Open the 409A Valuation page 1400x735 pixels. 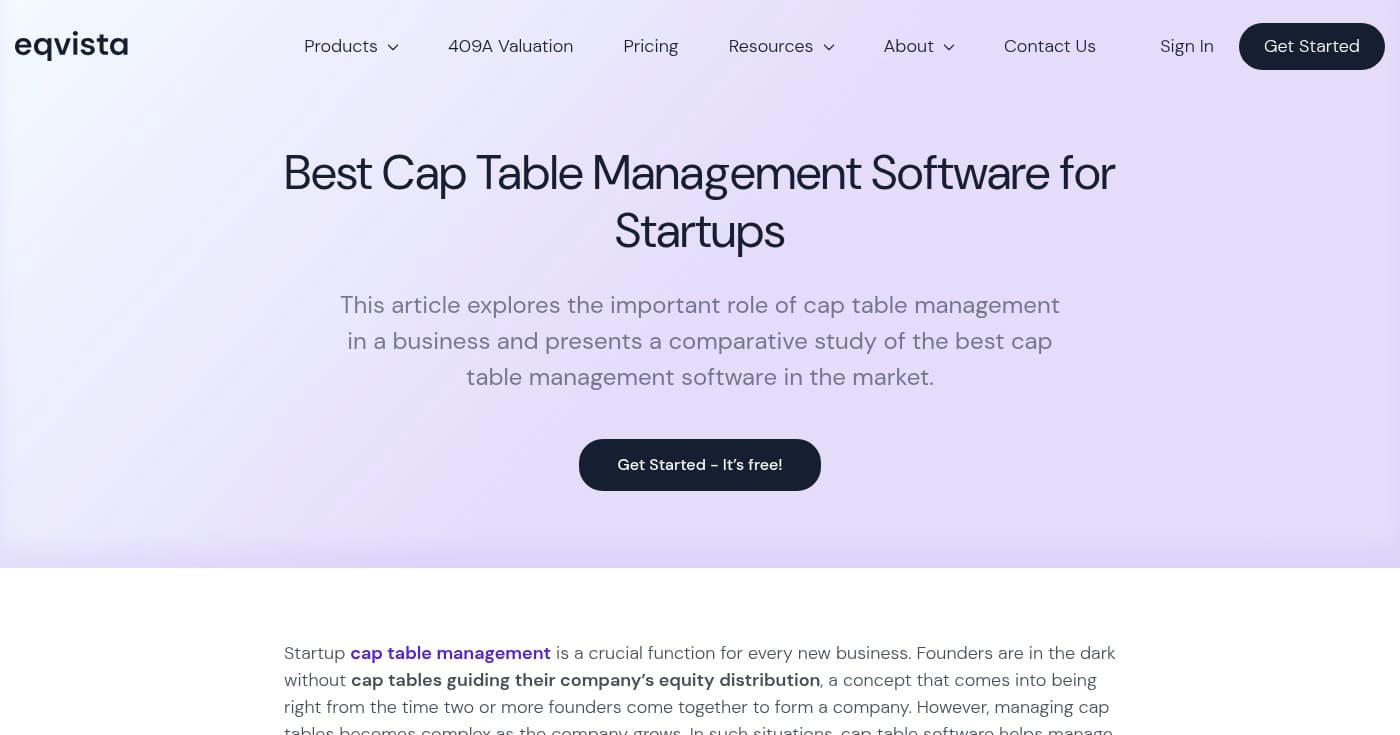510,46
